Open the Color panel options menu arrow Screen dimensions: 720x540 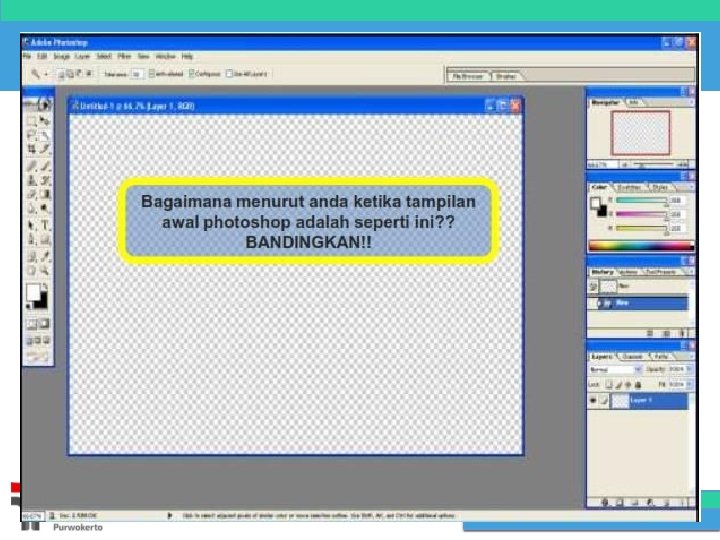tap(690, 187)
